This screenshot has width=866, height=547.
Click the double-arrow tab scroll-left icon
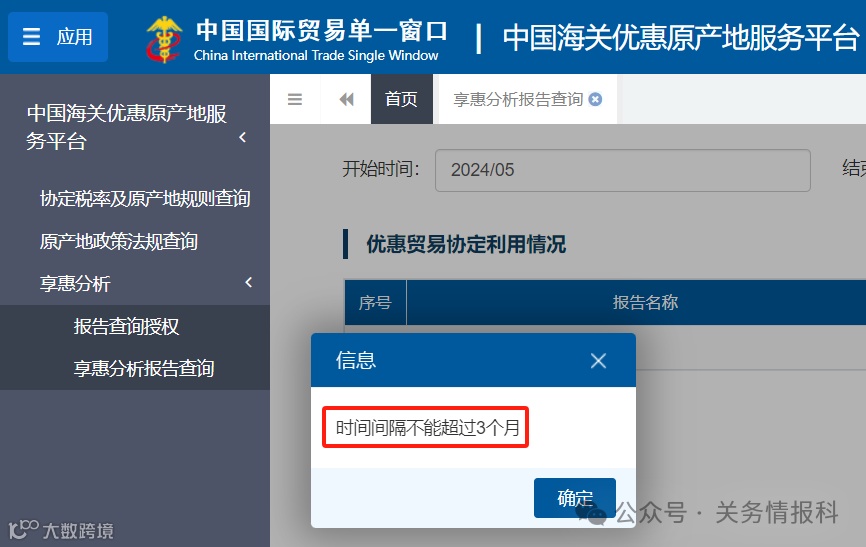[x=346, y=99]
